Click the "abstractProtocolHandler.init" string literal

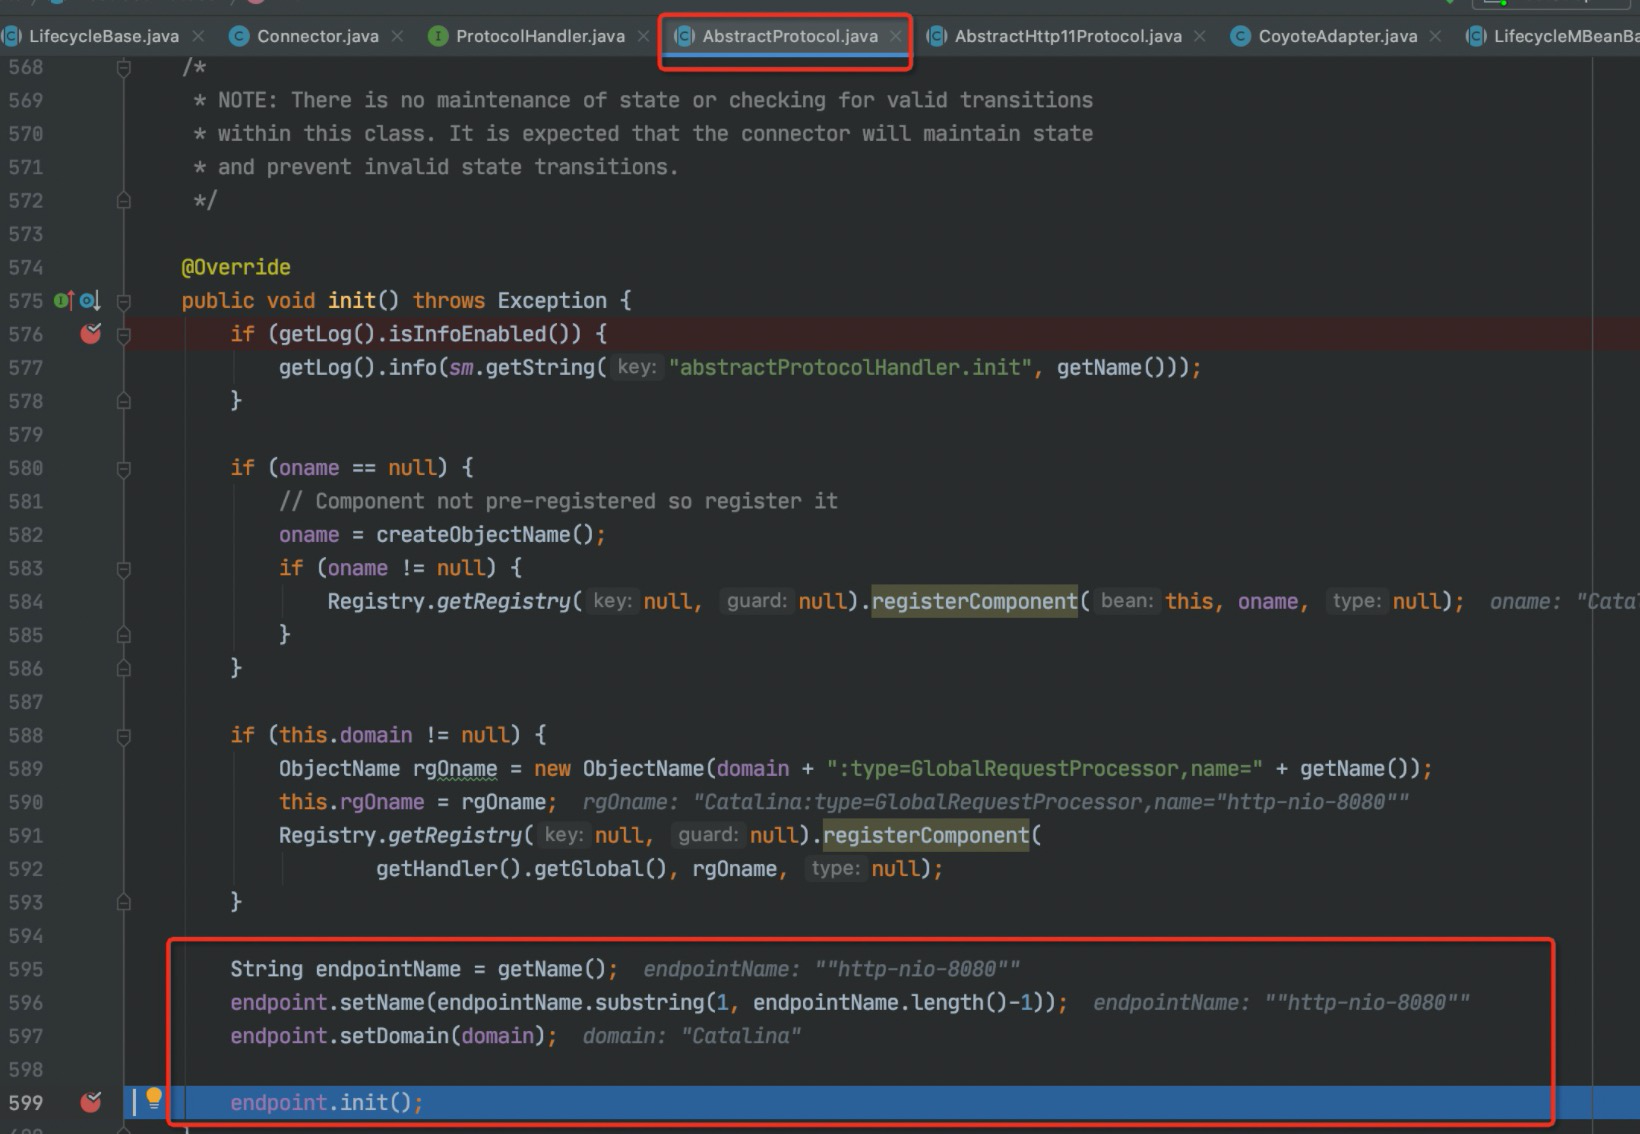(x=850, y=367)
